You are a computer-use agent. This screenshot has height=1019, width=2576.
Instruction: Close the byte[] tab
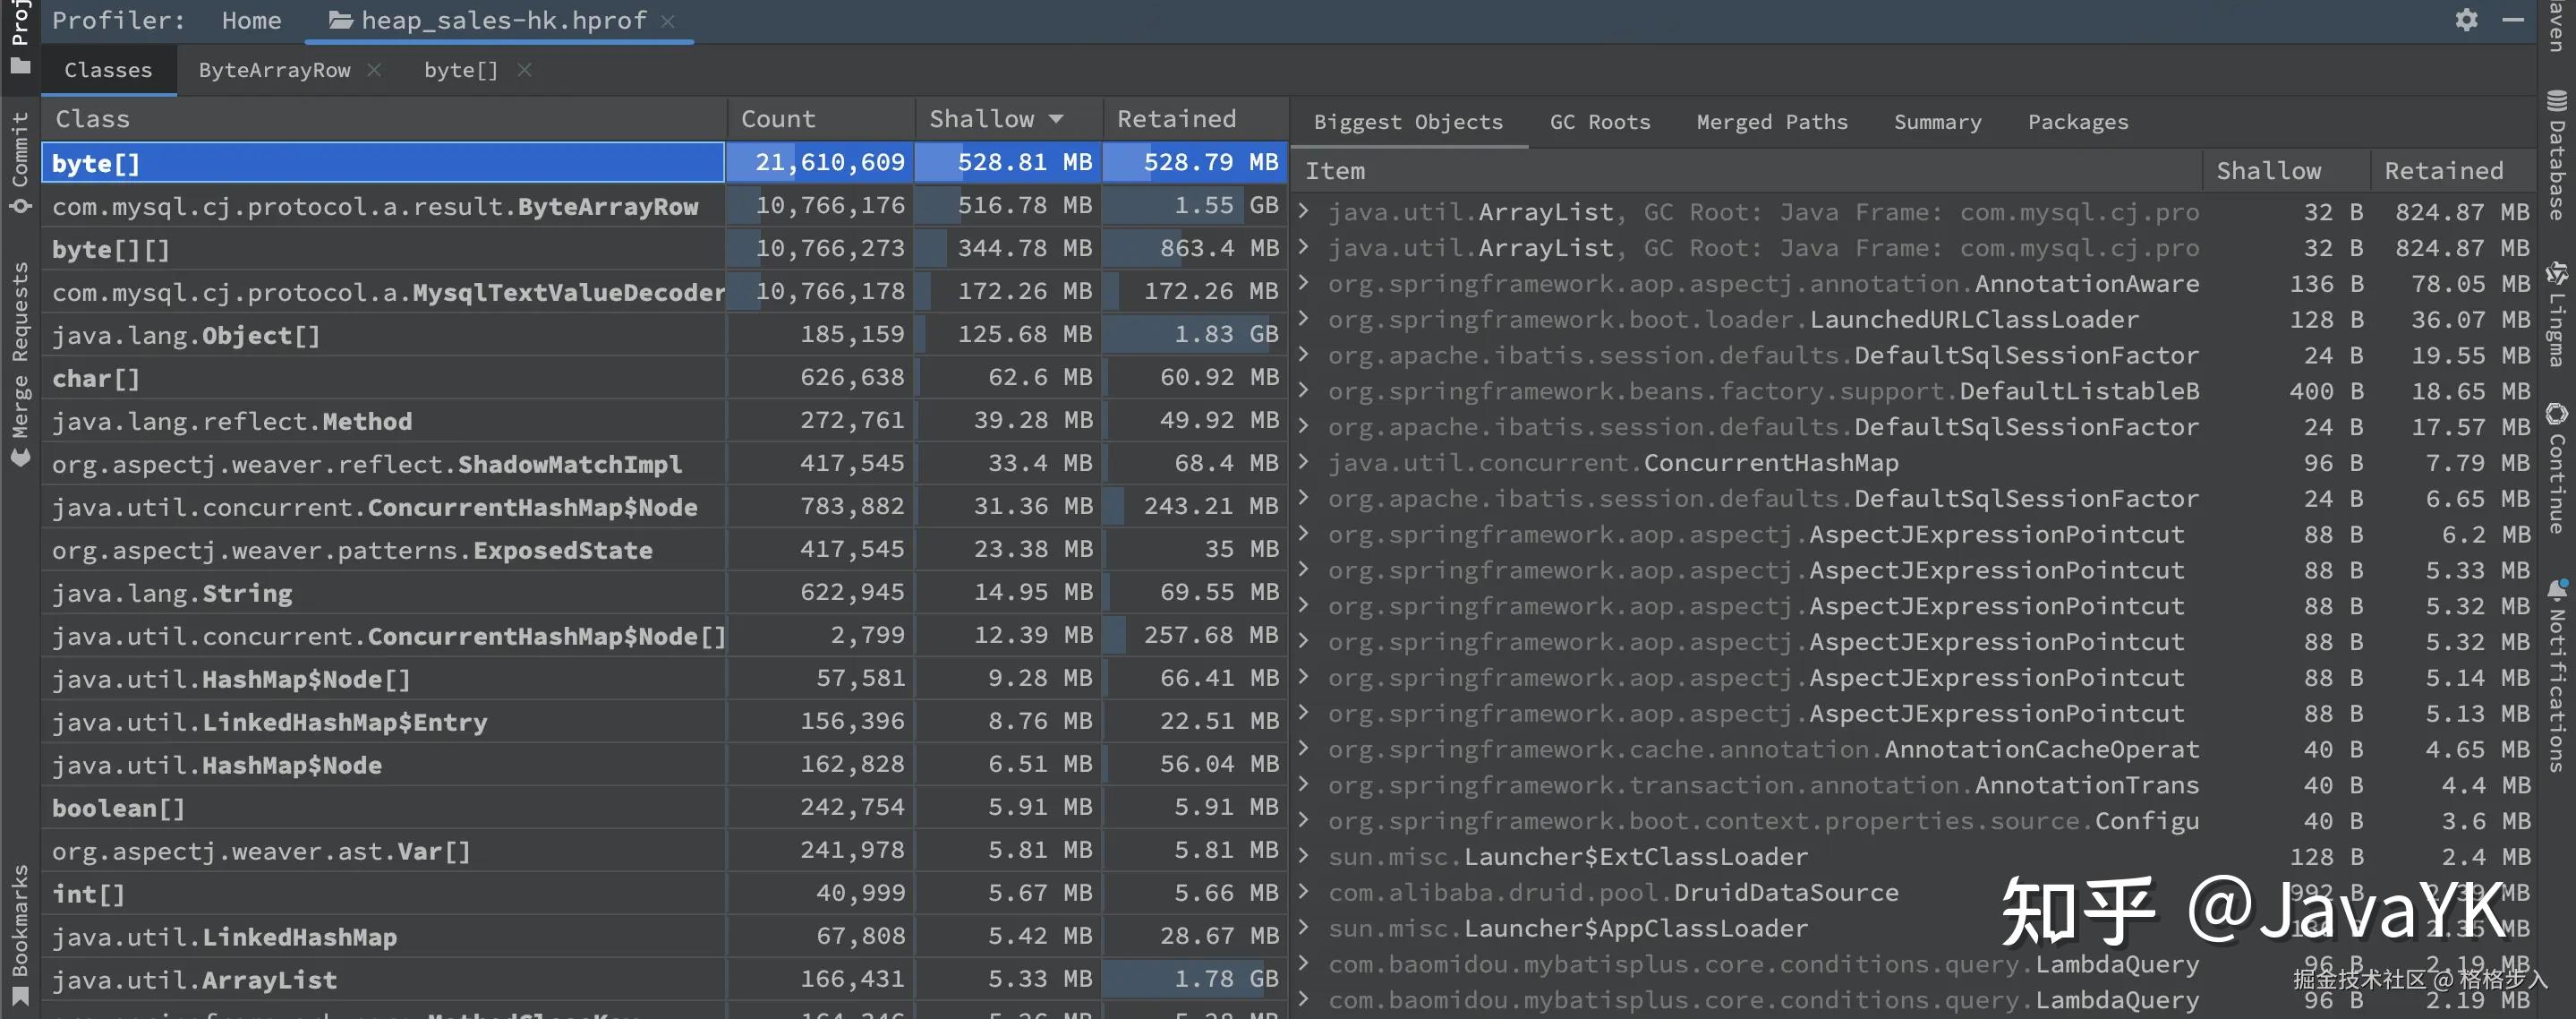524,70
